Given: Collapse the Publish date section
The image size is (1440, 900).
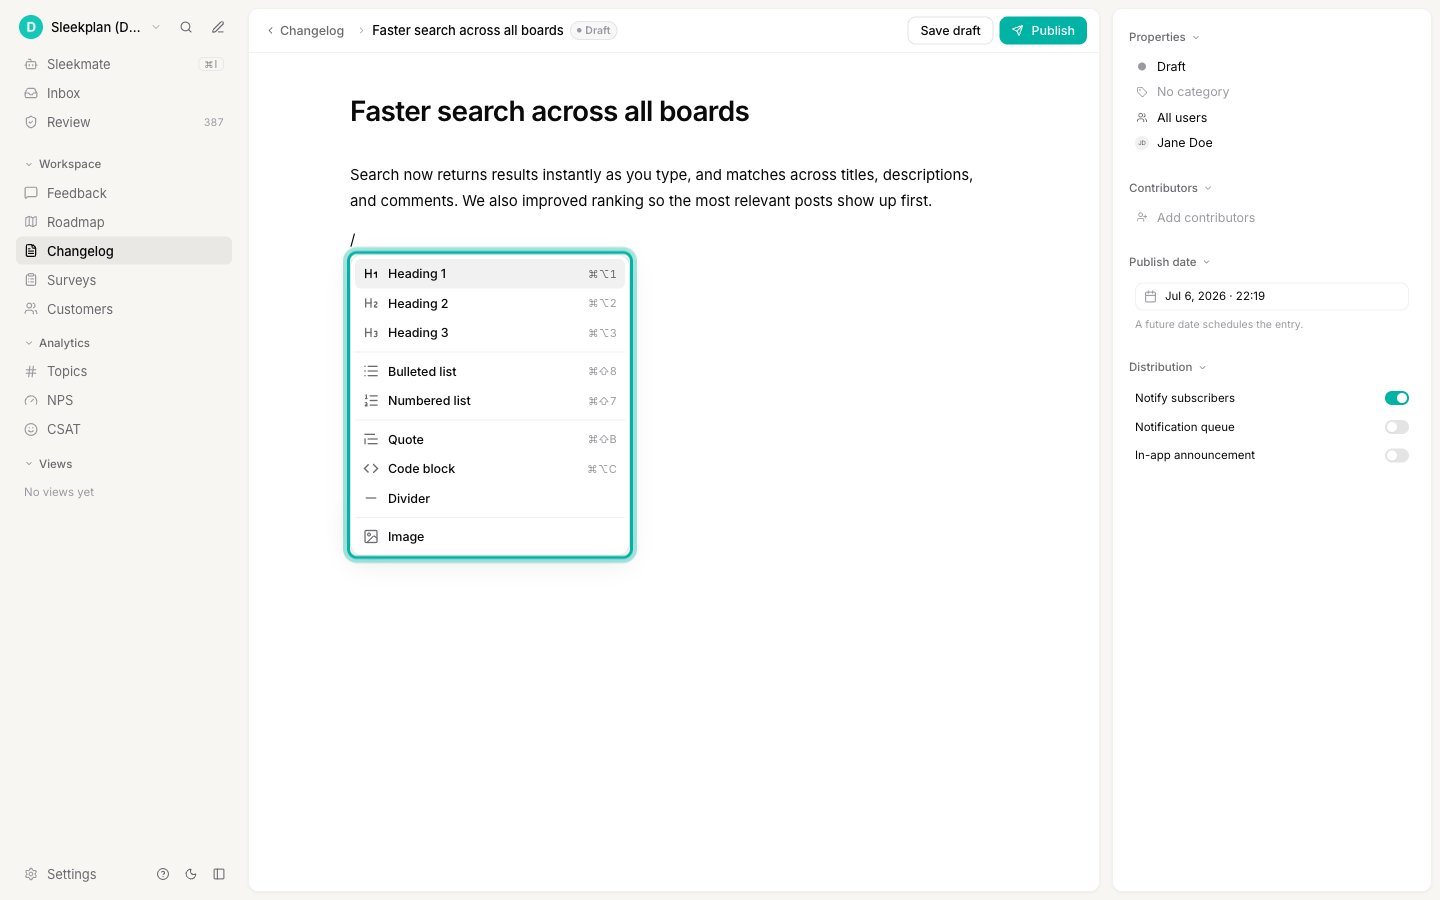Looking at the screenshot, I should 1169,262.
